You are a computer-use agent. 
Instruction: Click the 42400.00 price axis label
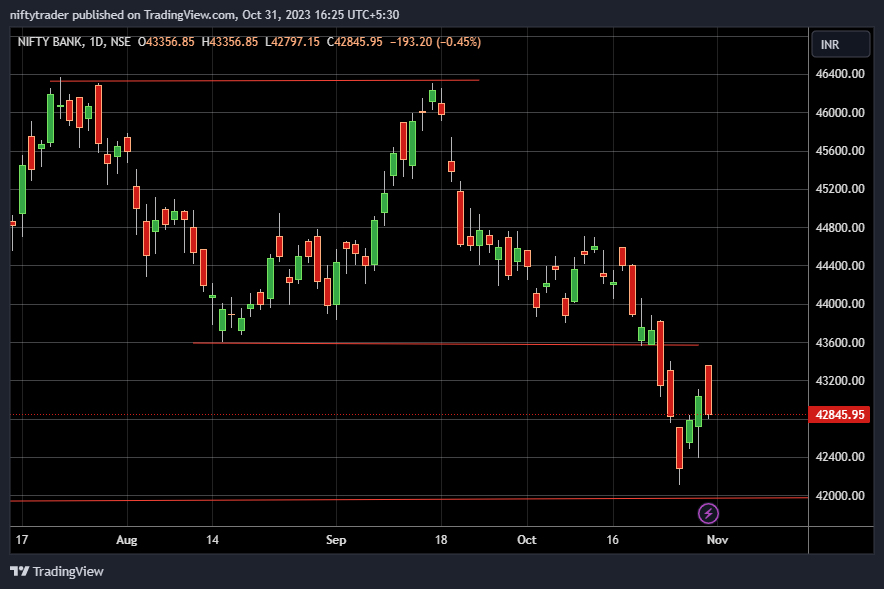click(839, 457)
